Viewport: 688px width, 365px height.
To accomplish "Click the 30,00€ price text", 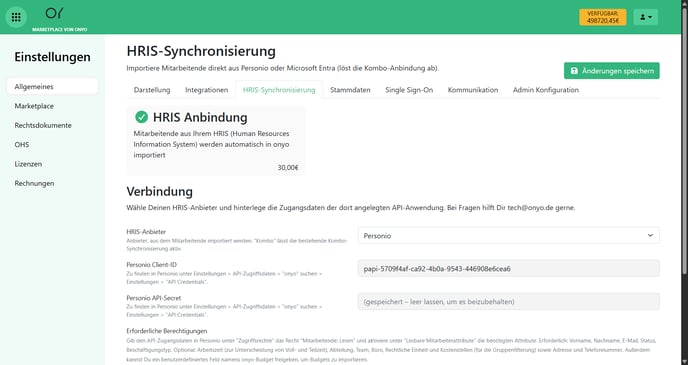I will (x=288, y=168).
